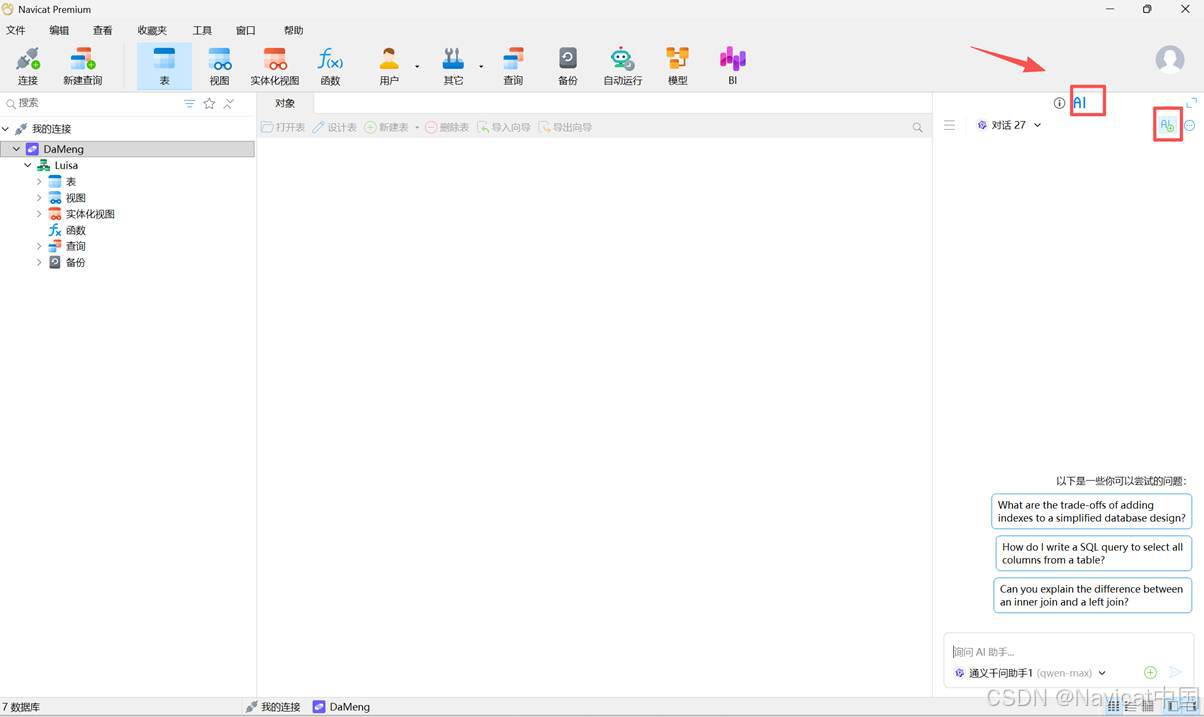Click the filter icon beside the search box

[190, 103]
